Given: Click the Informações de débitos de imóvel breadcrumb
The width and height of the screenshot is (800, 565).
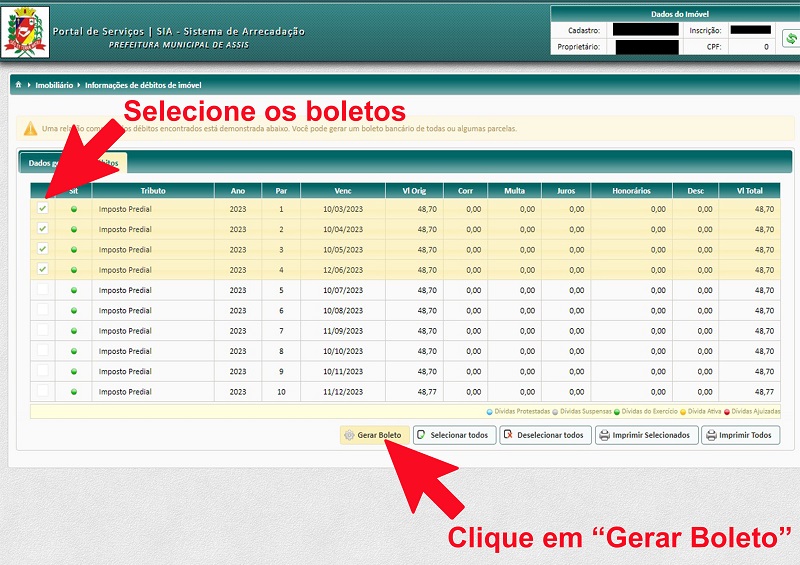Looking at the screenshot, I should click(143, 85).
